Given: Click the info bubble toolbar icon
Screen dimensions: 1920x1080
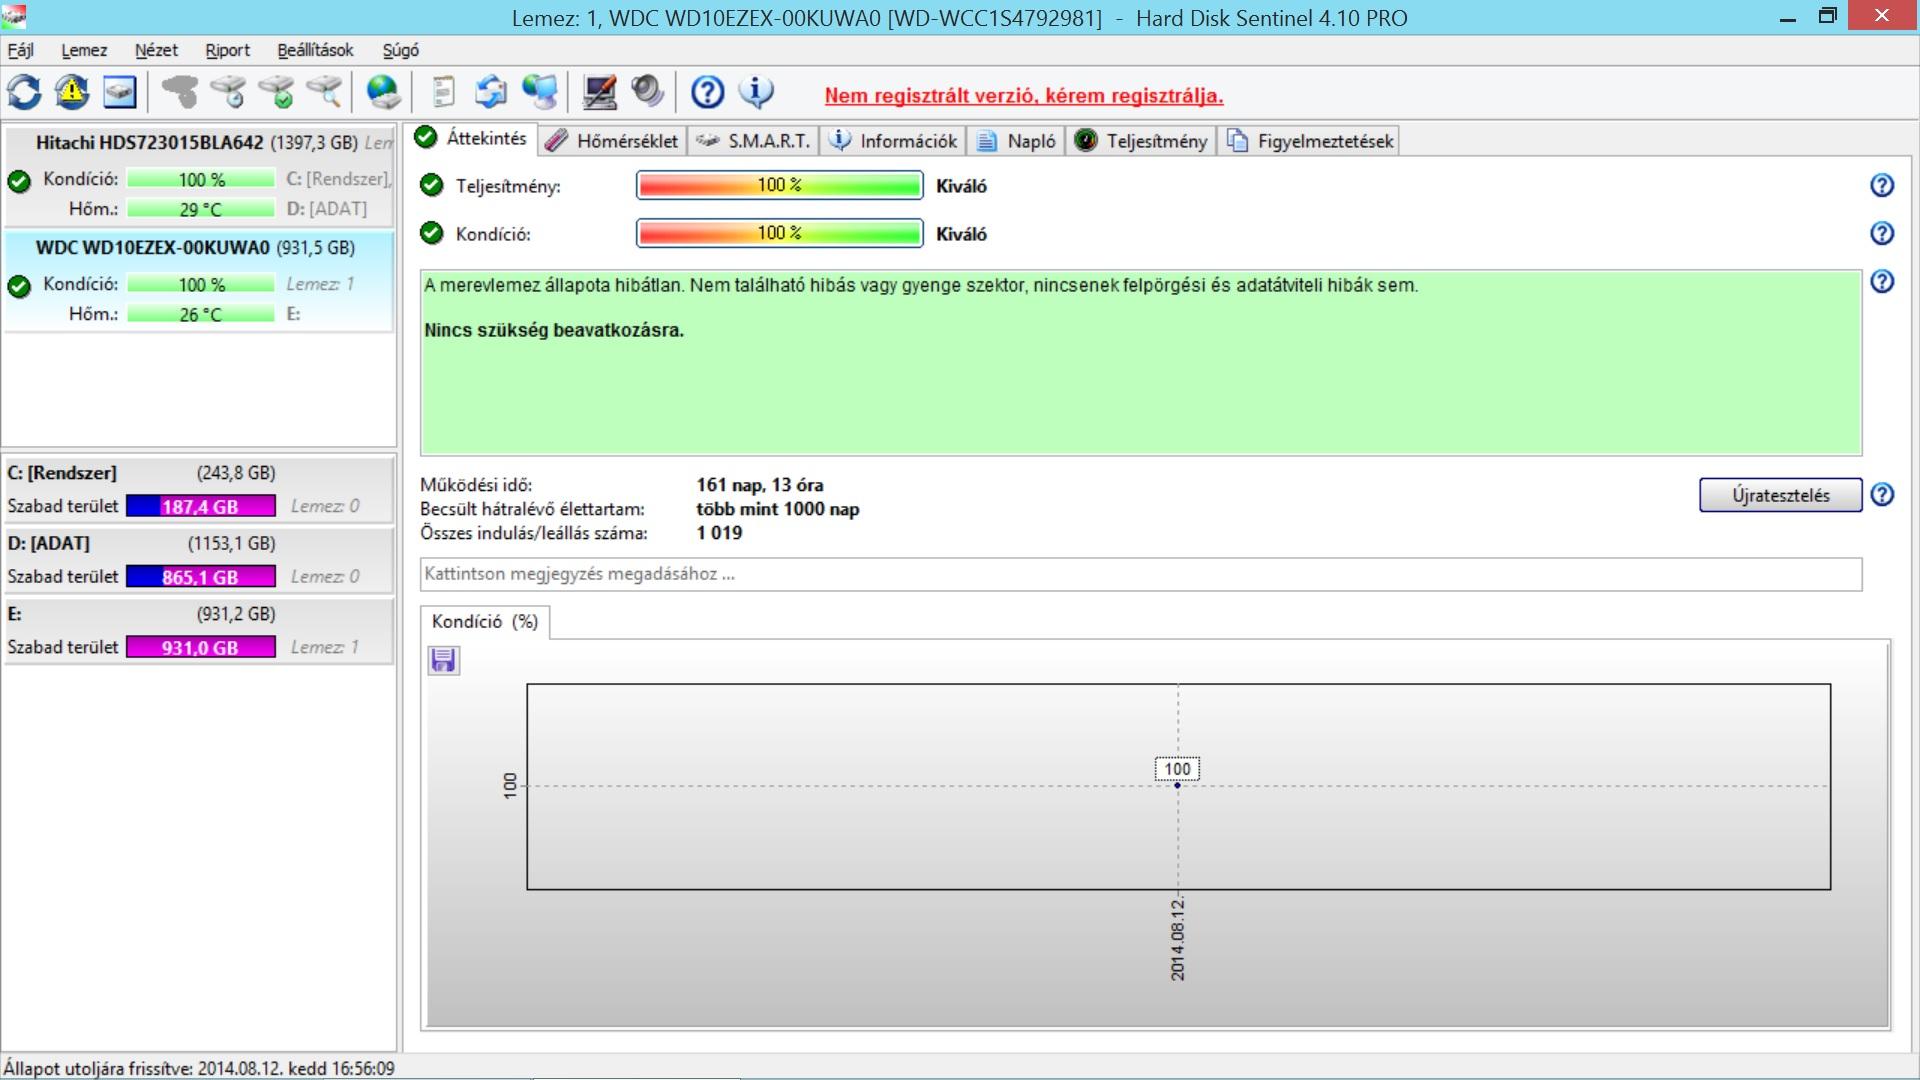Looking at the screenshot, I should [756, 93].
